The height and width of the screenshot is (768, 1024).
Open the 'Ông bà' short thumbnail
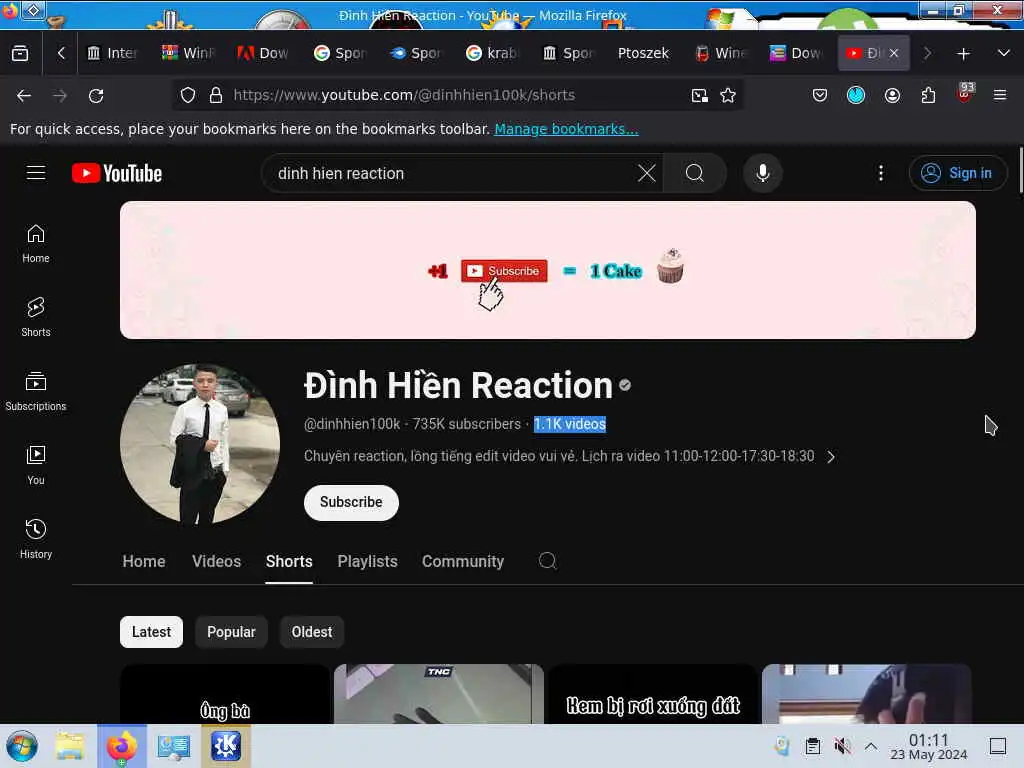[x=225, y=694]
